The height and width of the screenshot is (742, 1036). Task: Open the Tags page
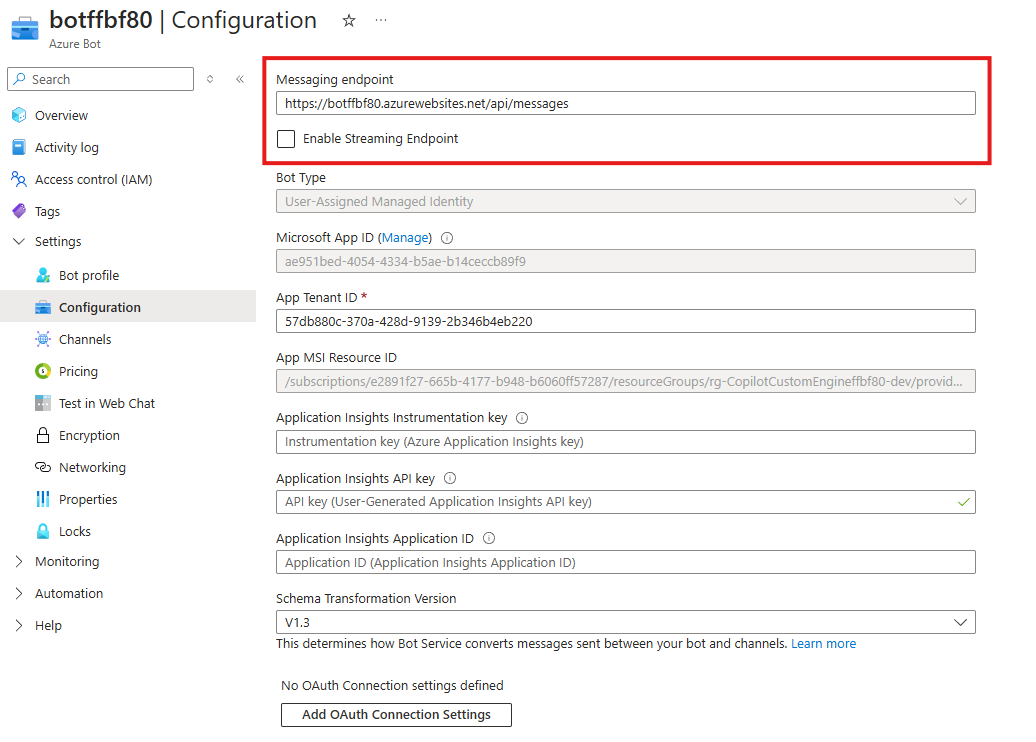[48, 211]
